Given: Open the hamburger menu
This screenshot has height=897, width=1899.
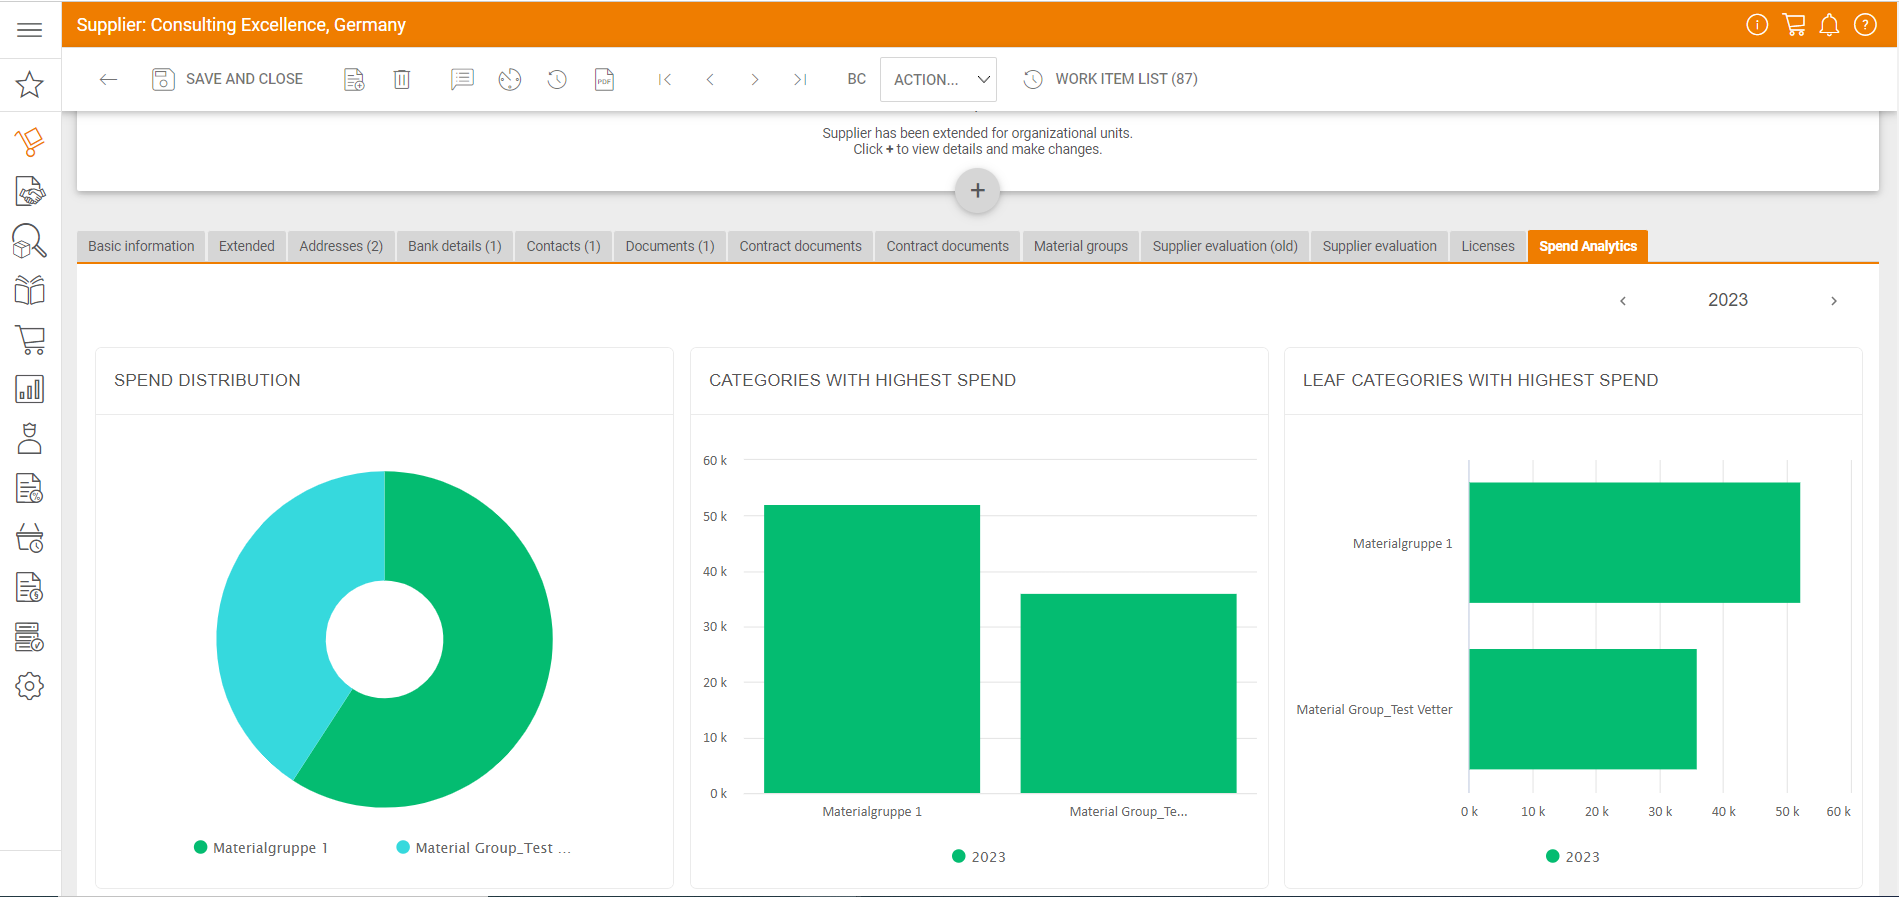Looking at the screenshot, I should [30, 29].
